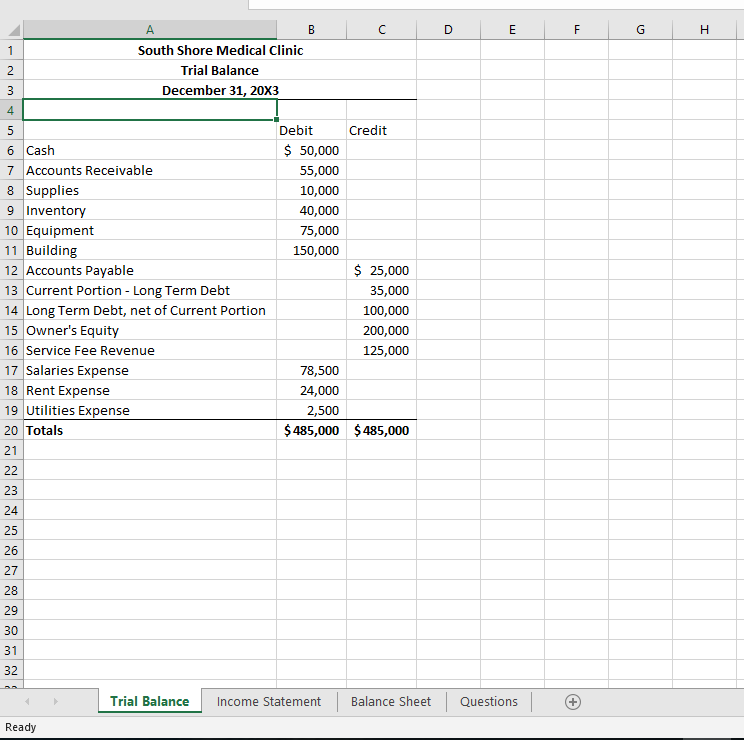Click the 100,000 credit amount
744x740 pixels.
pyautogui.click(x=381, y=310)
